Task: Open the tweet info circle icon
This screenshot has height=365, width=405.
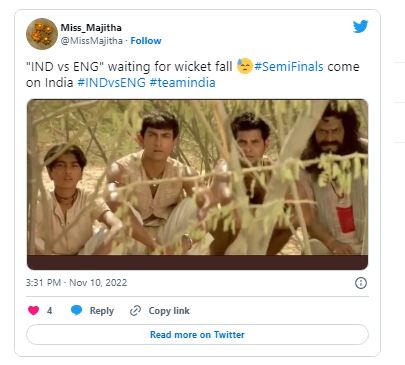Action: click(361, 283)
